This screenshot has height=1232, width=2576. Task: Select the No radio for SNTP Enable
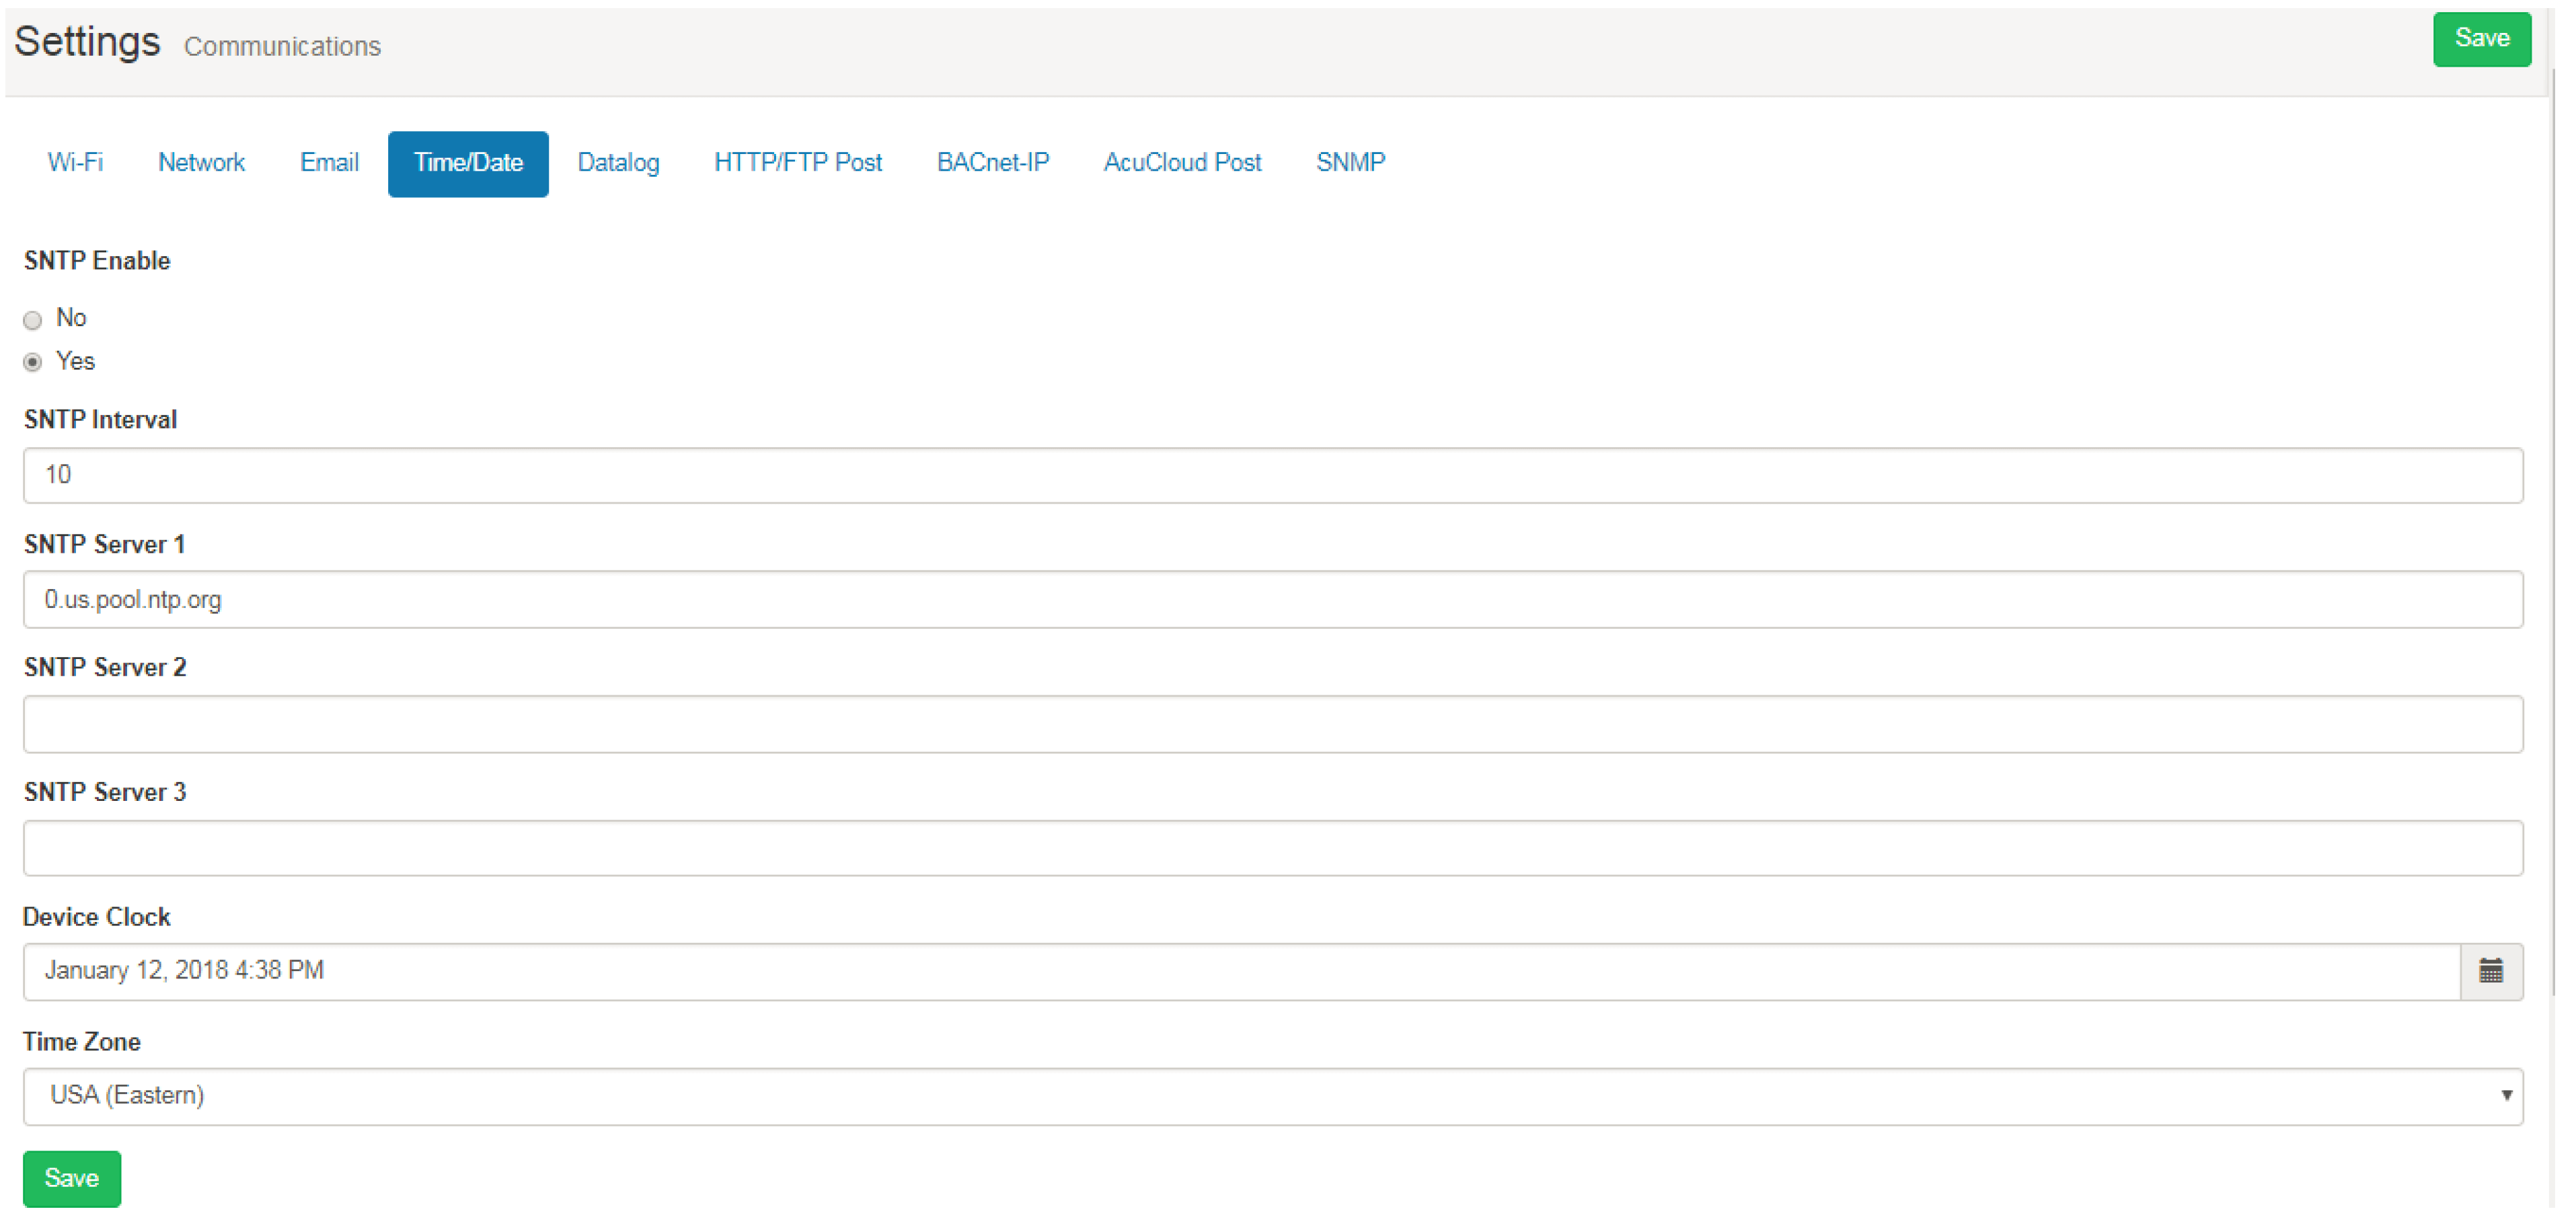33,320
